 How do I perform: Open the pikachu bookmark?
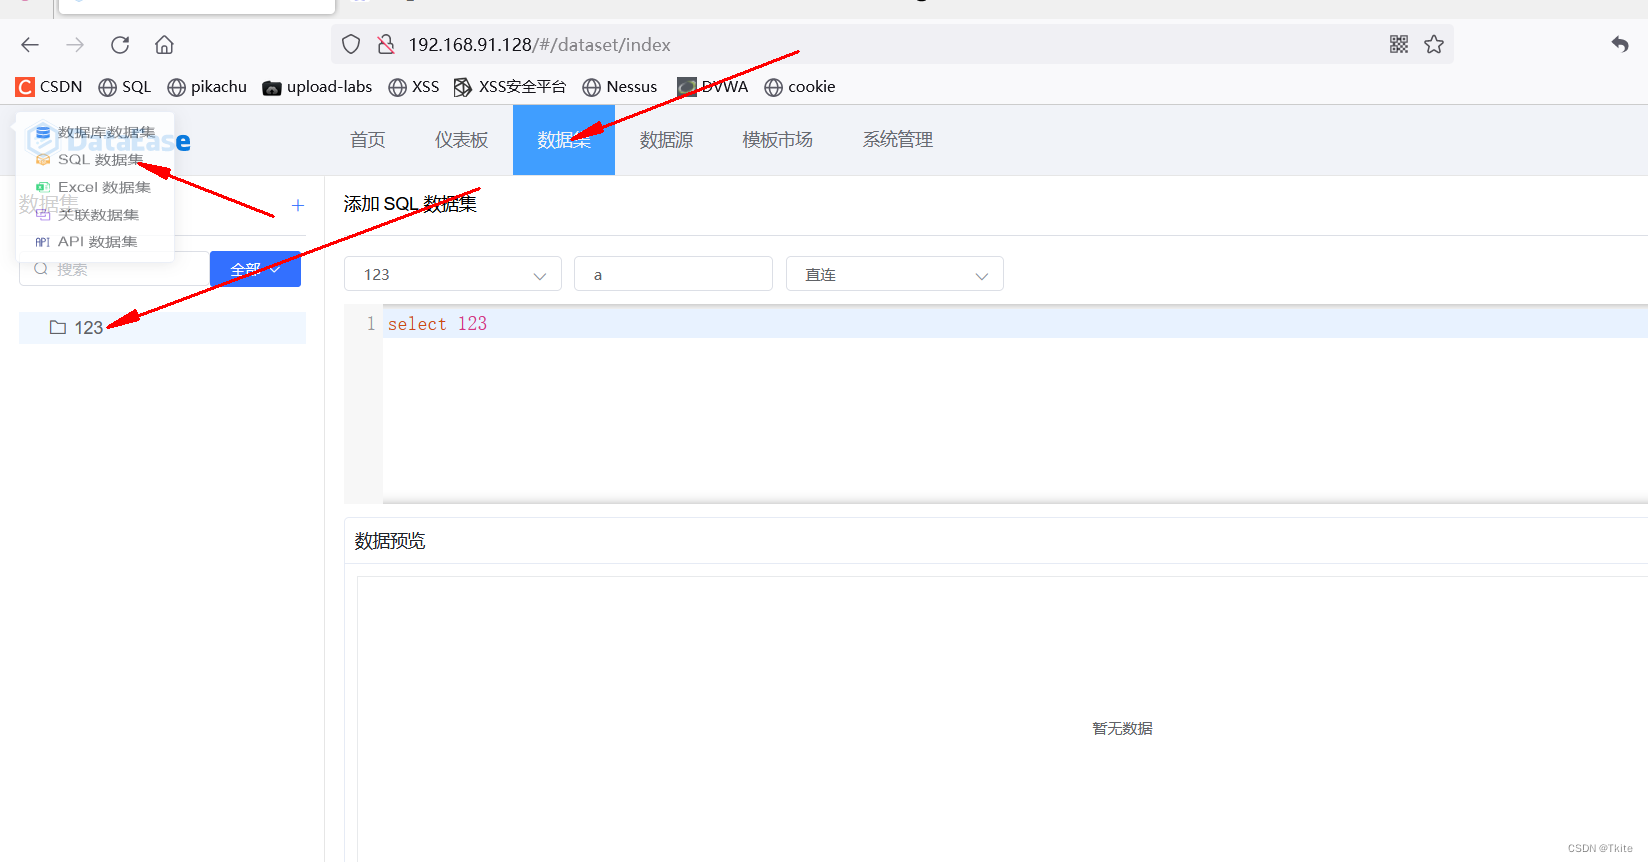(x=207, y=87)
